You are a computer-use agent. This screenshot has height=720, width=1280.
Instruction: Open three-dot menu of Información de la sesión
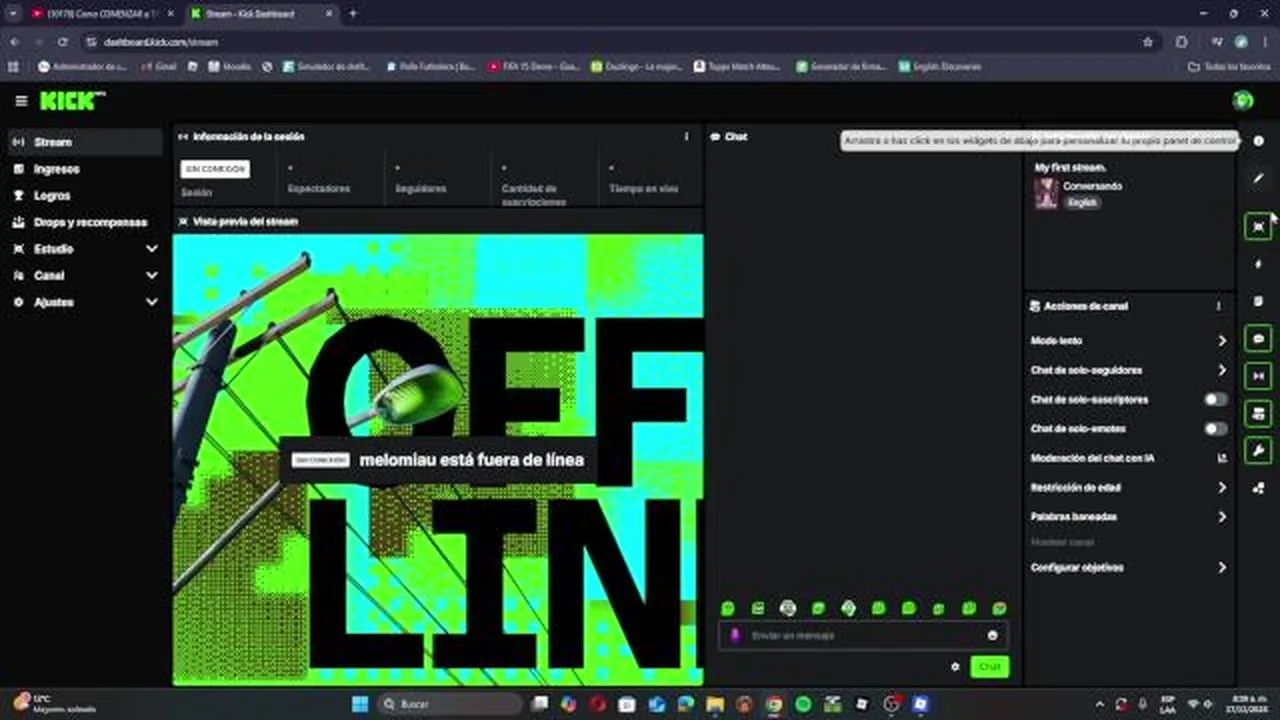[686, 136]
